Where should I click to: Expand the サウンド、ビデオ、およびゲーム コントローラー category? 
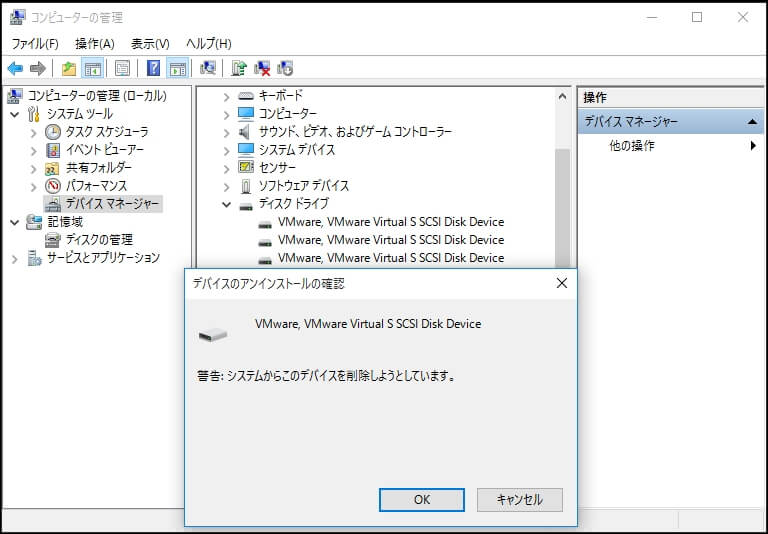pos(226,133)
